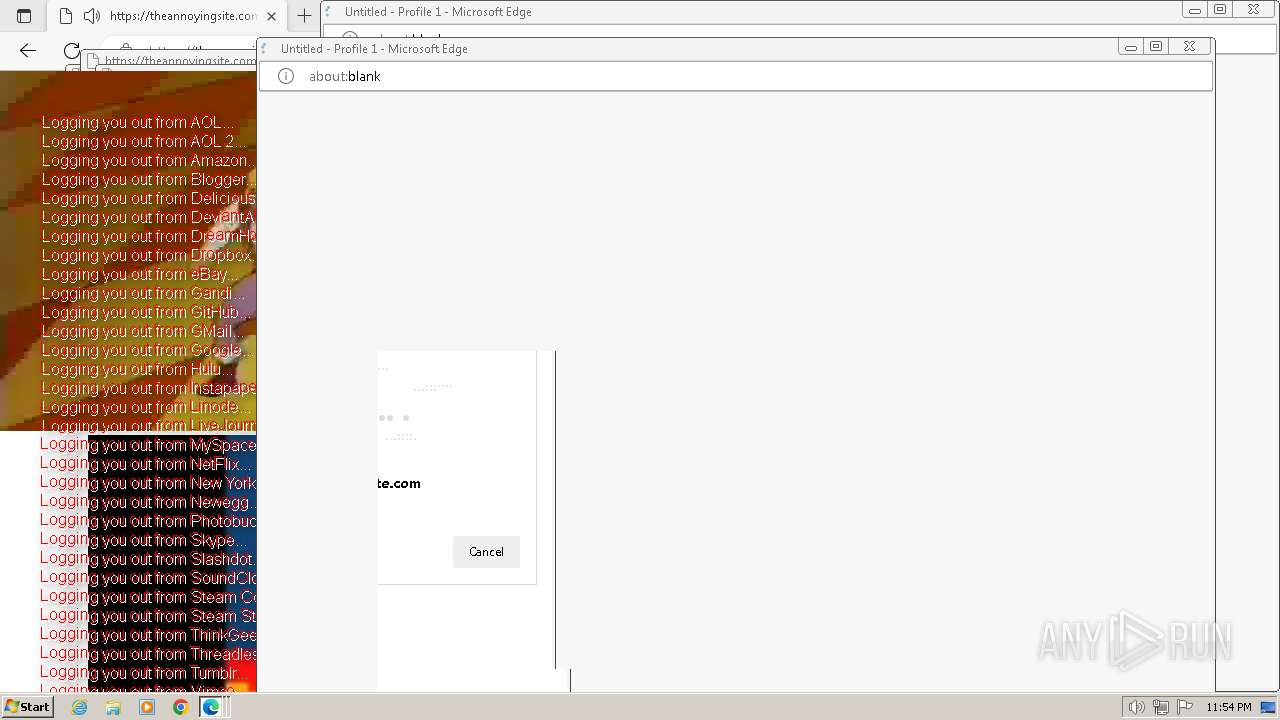The image size is (1280, 720).
Task: Switch to Microsoft Edge in the taskbar
Action: tap(211, 707)
